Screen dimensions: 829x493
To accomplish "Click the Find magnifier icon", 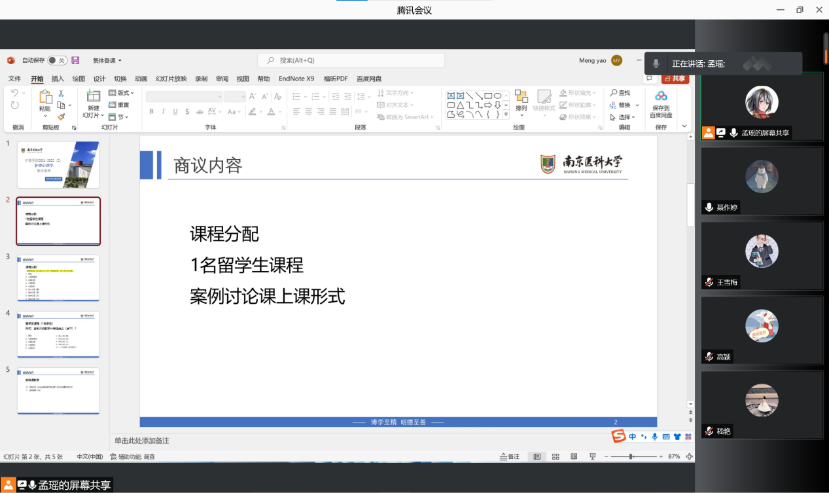I will (611, 93).
